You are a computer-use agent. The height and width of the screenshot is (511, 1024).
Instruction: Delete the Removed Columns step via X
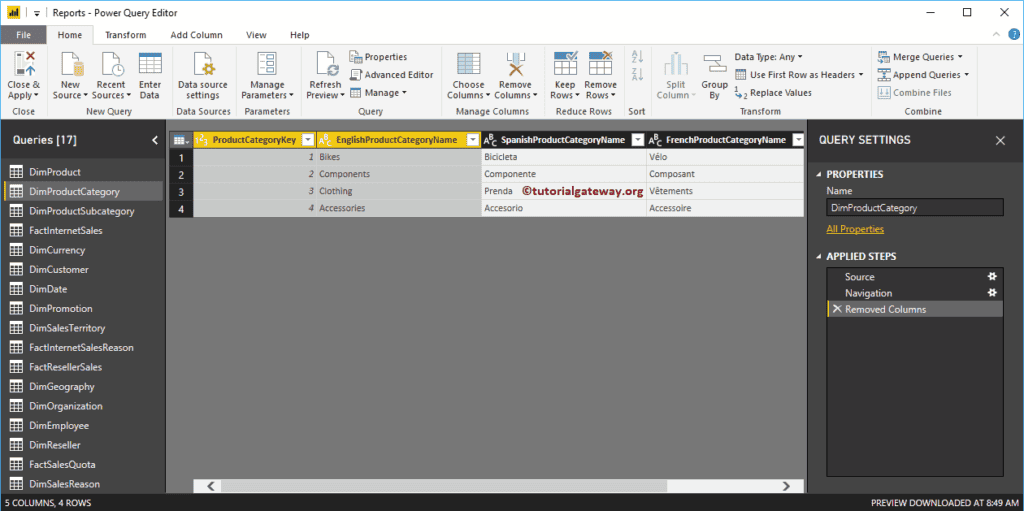837,309
